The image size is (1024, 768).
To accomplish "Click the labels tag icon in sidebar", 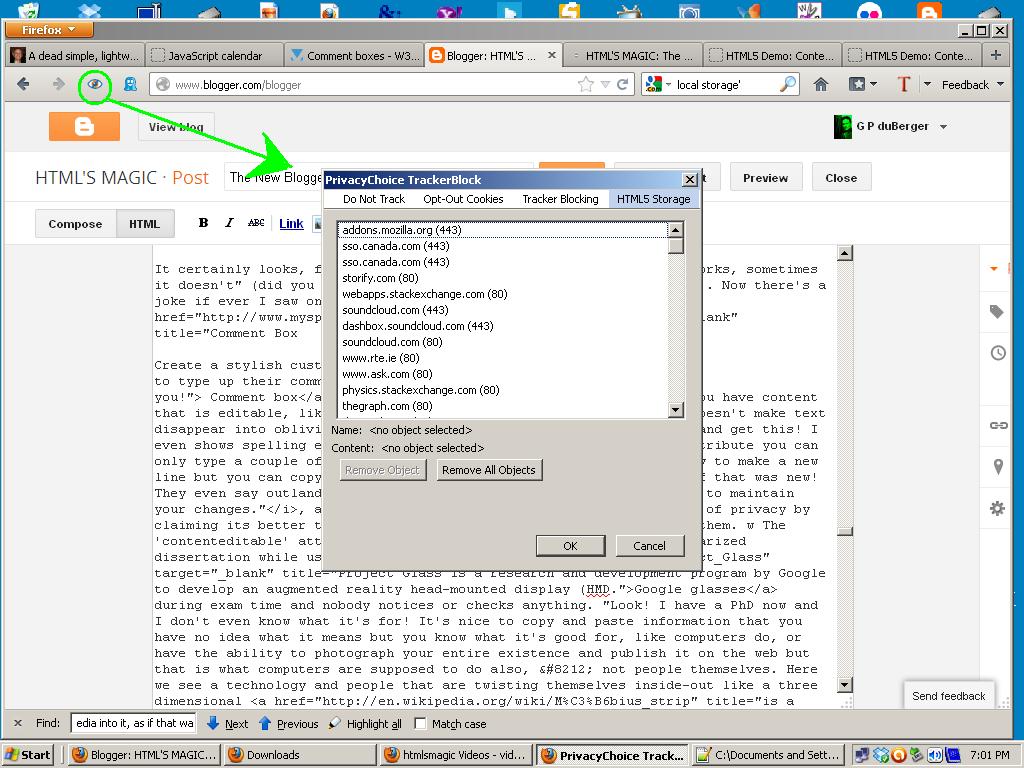I will [x=997, y=312].
